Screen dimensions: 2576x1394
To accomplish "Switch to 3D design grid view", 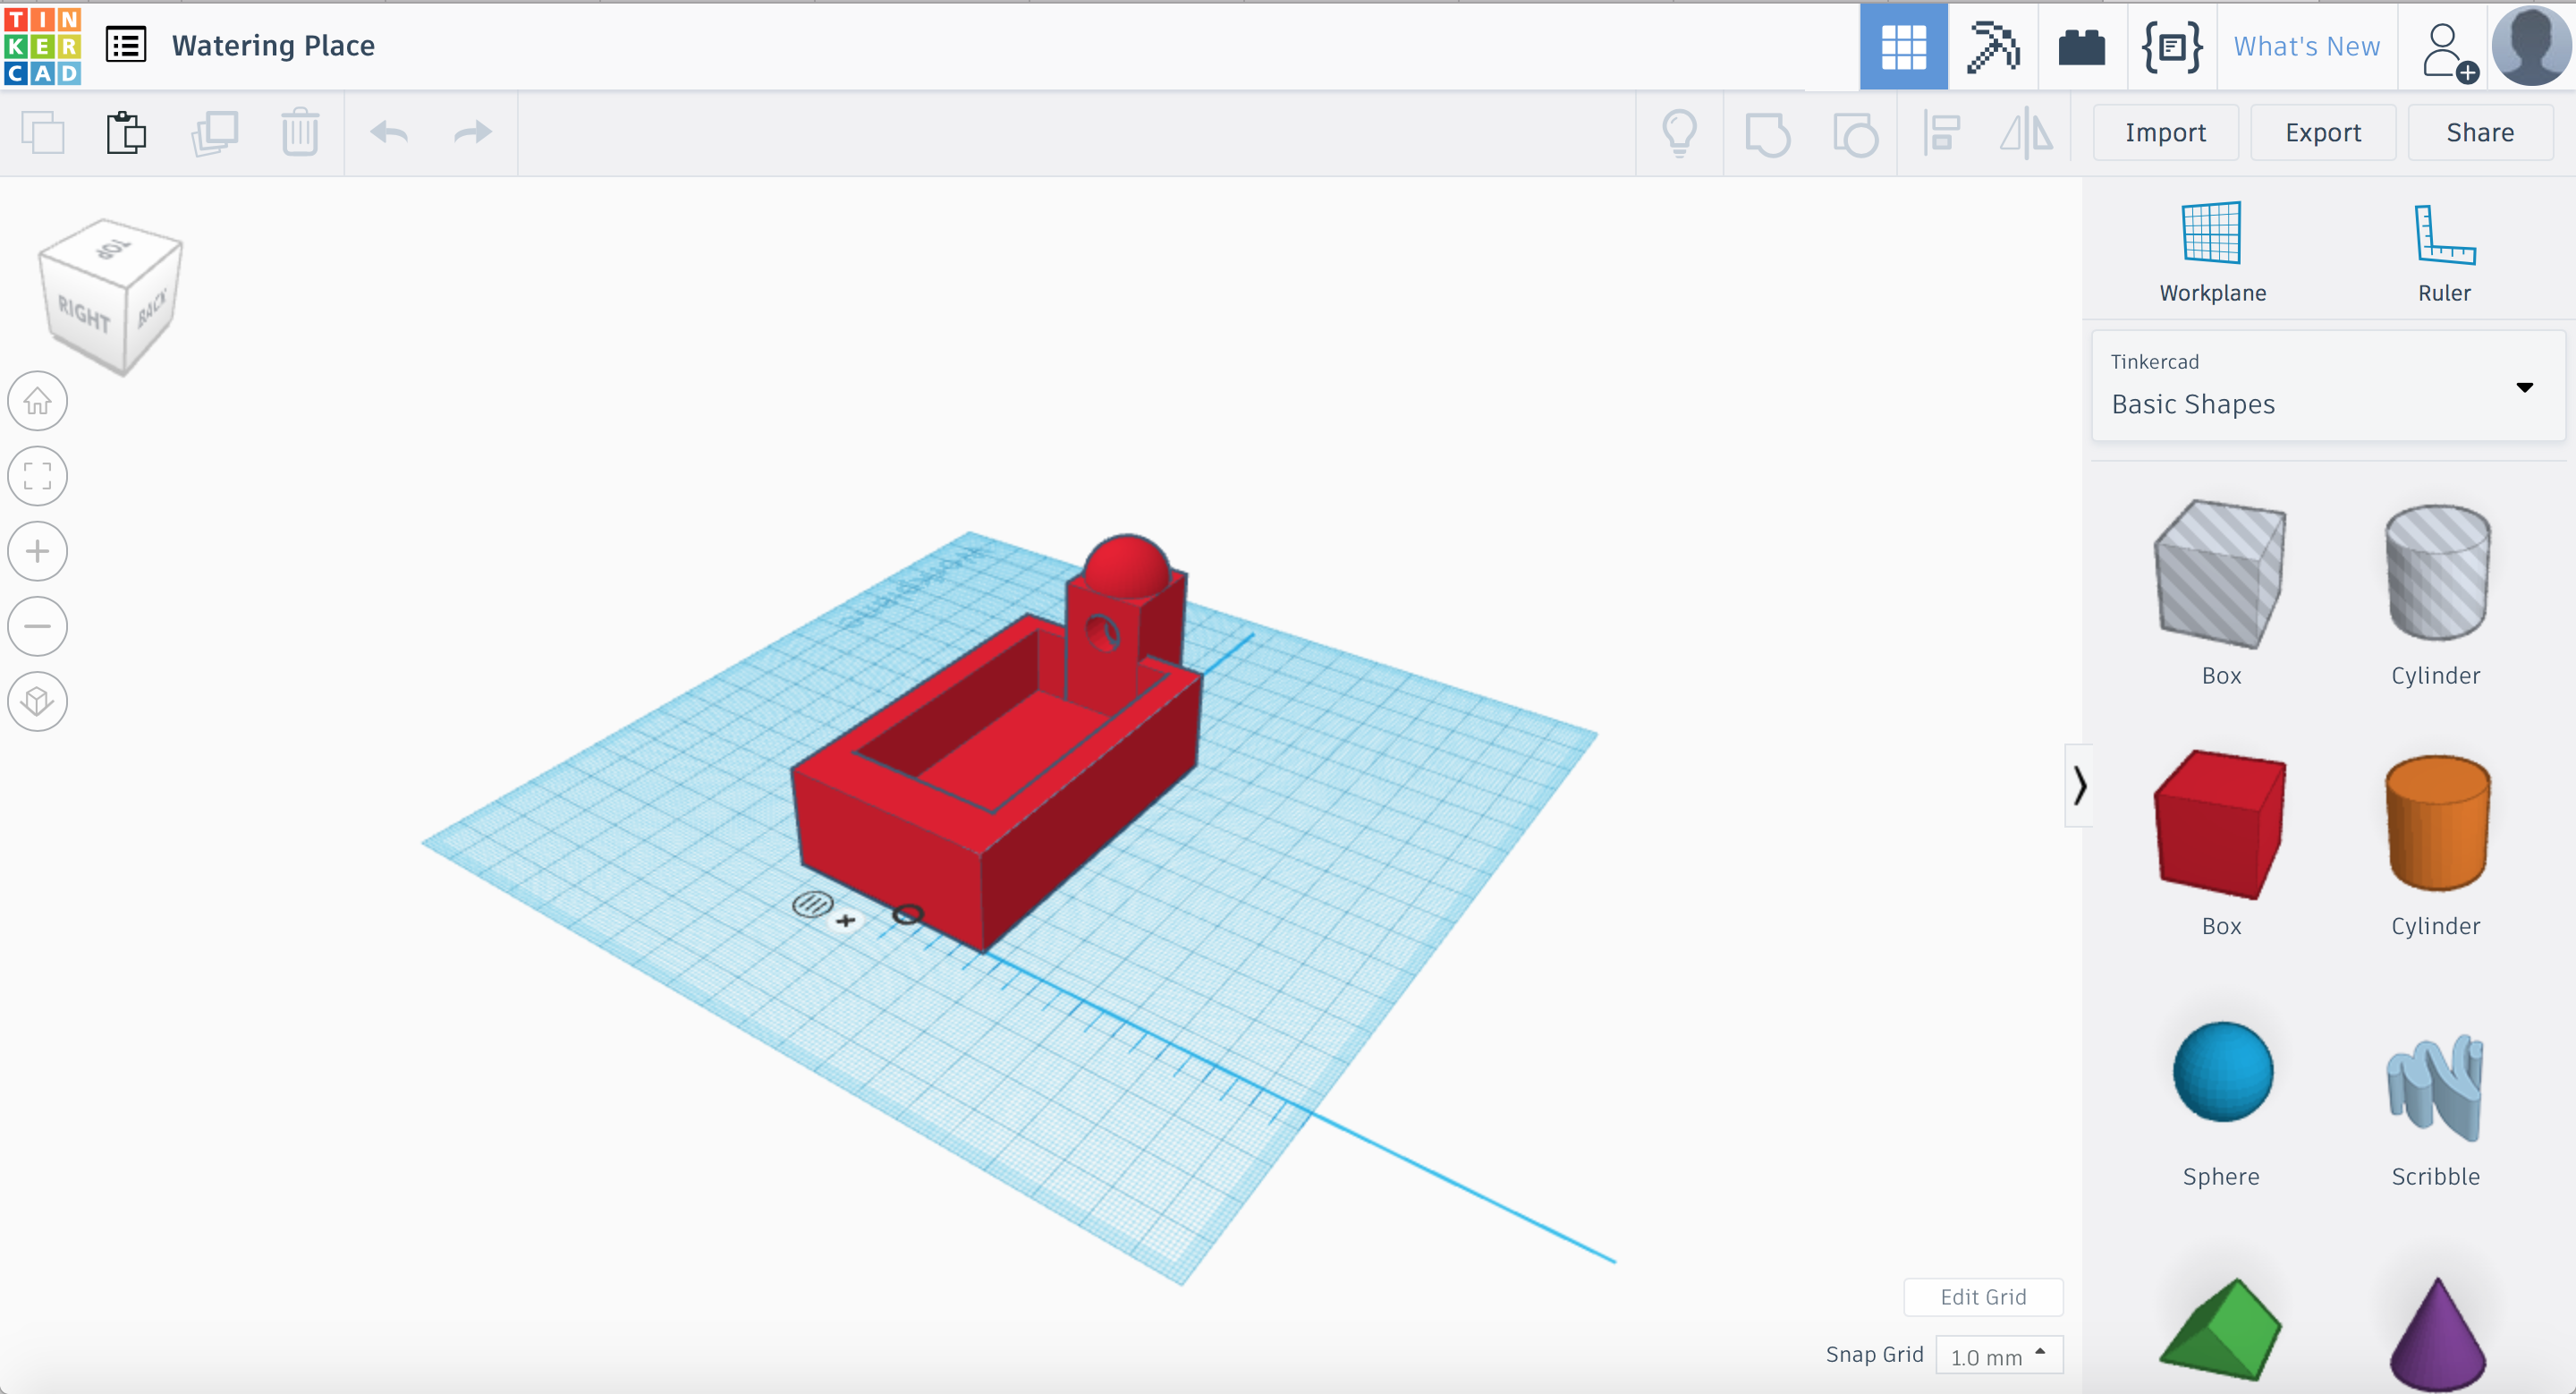I will 1903,46.
